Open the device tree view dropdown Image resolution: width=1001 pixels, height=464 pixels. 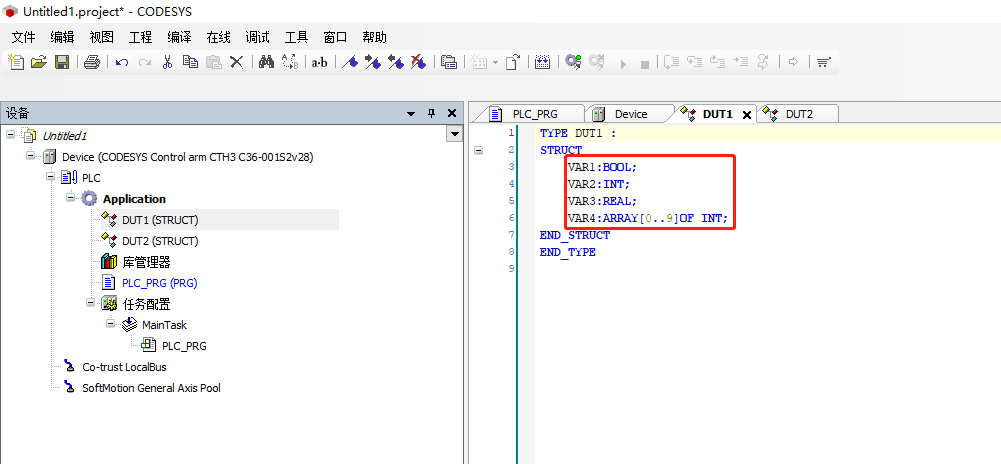[x=455, y=134]
